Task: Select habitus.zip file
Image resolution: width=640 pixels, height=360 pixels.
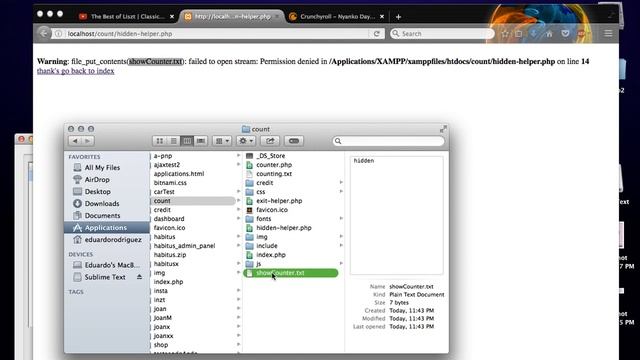Action: (x=170, y=254)
